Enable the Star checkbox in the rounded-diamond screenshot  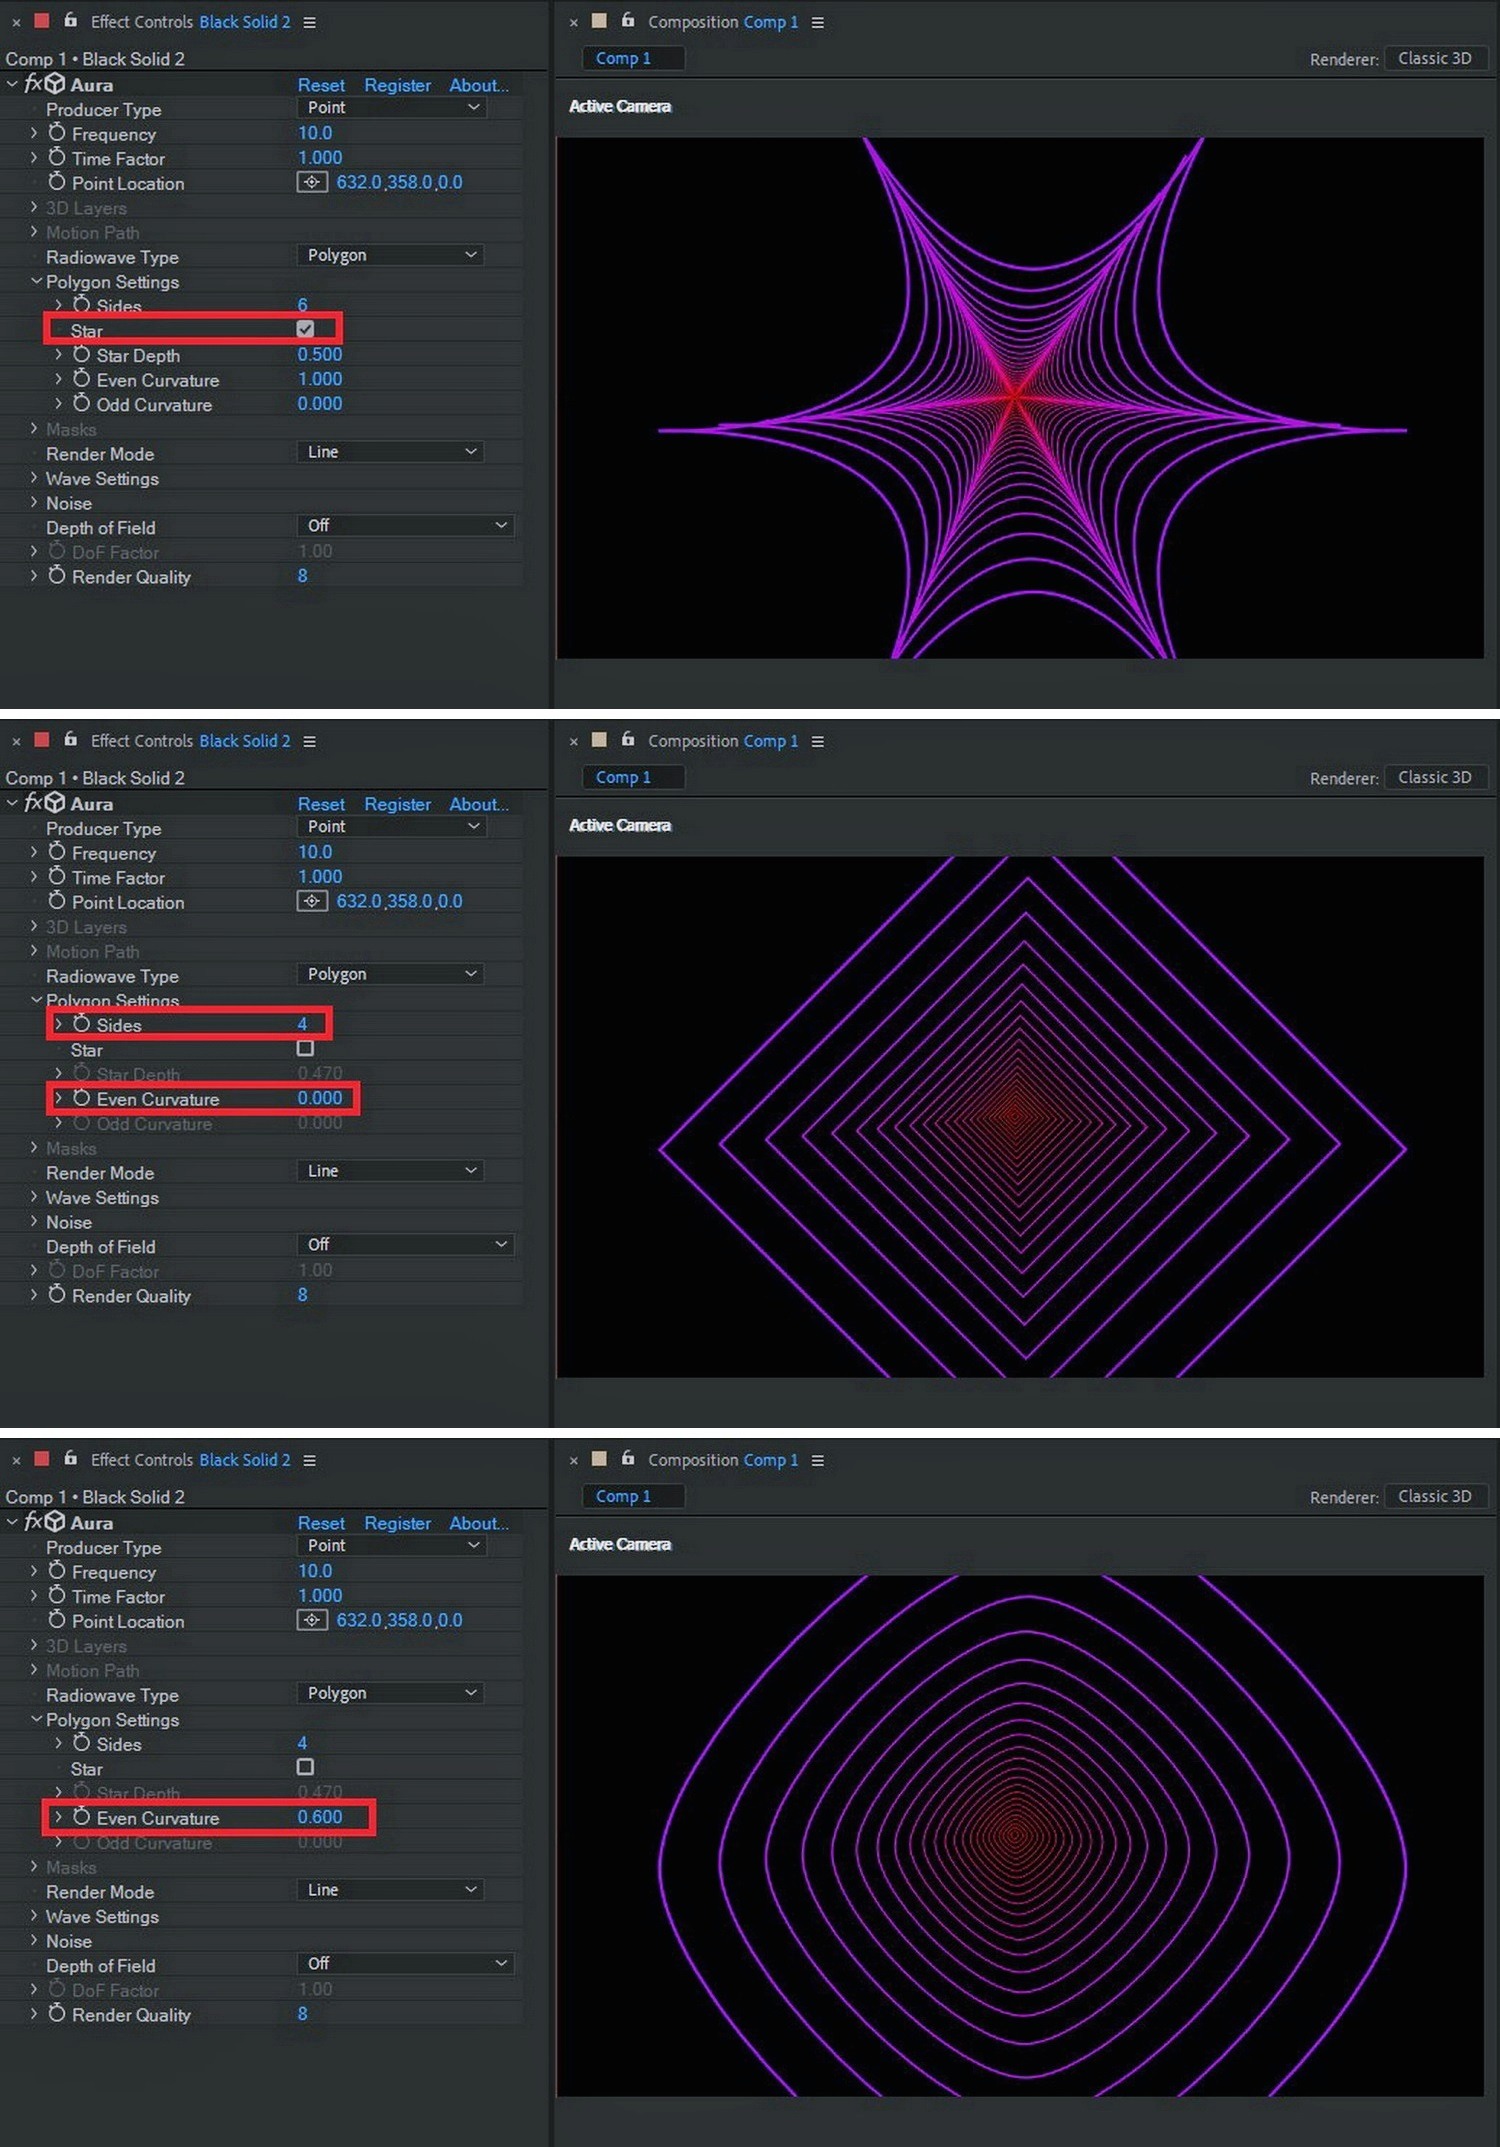point(305,1767)
